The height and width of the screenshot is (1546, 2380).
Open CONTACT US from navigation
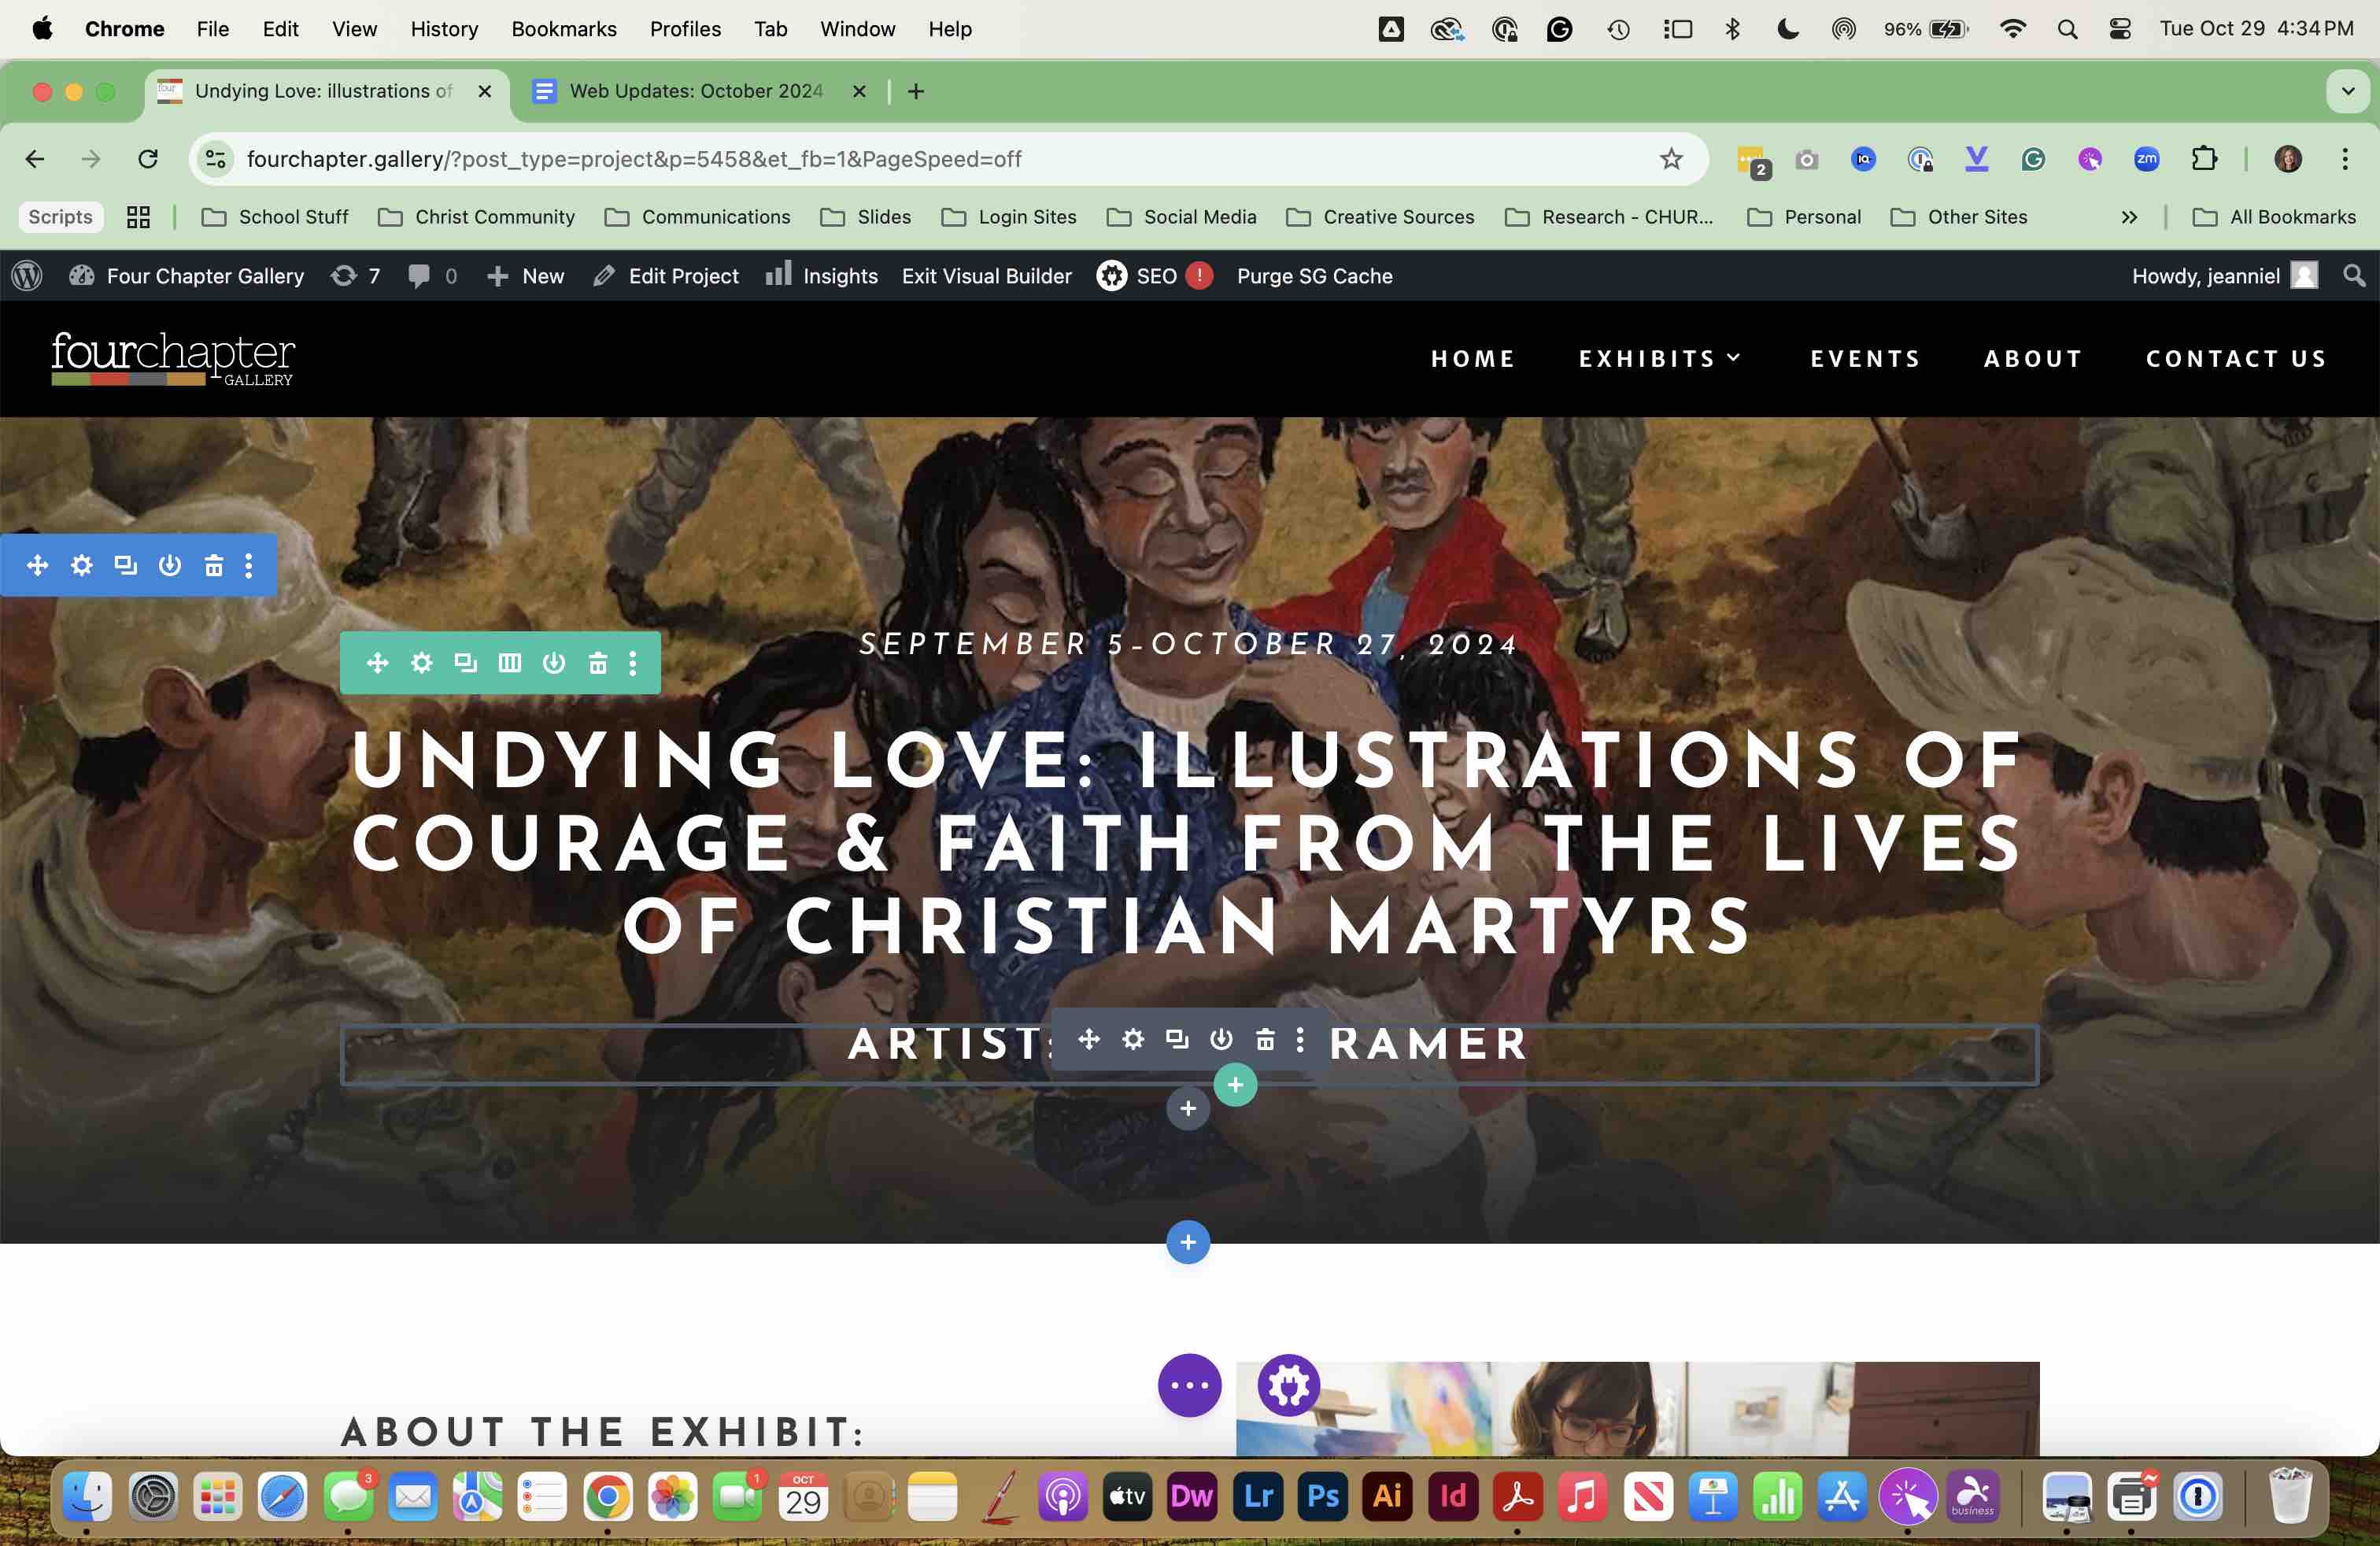pos(2236,358)
